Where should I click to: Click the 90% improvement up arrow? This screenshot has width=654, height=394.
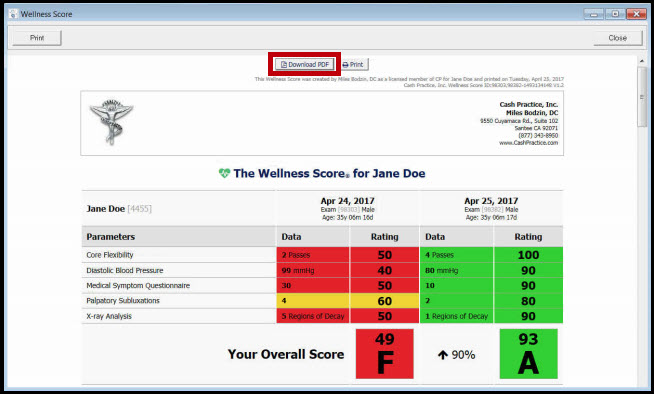443,355
